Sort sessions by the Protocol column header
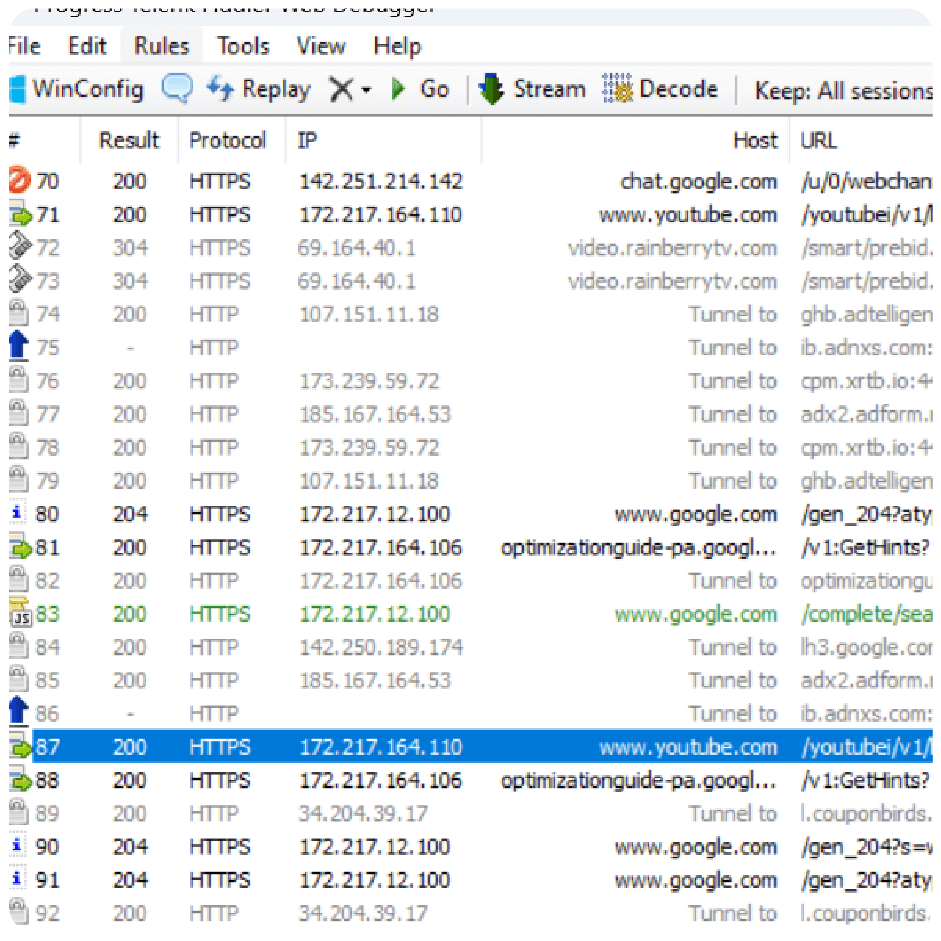 click(228, 141)
